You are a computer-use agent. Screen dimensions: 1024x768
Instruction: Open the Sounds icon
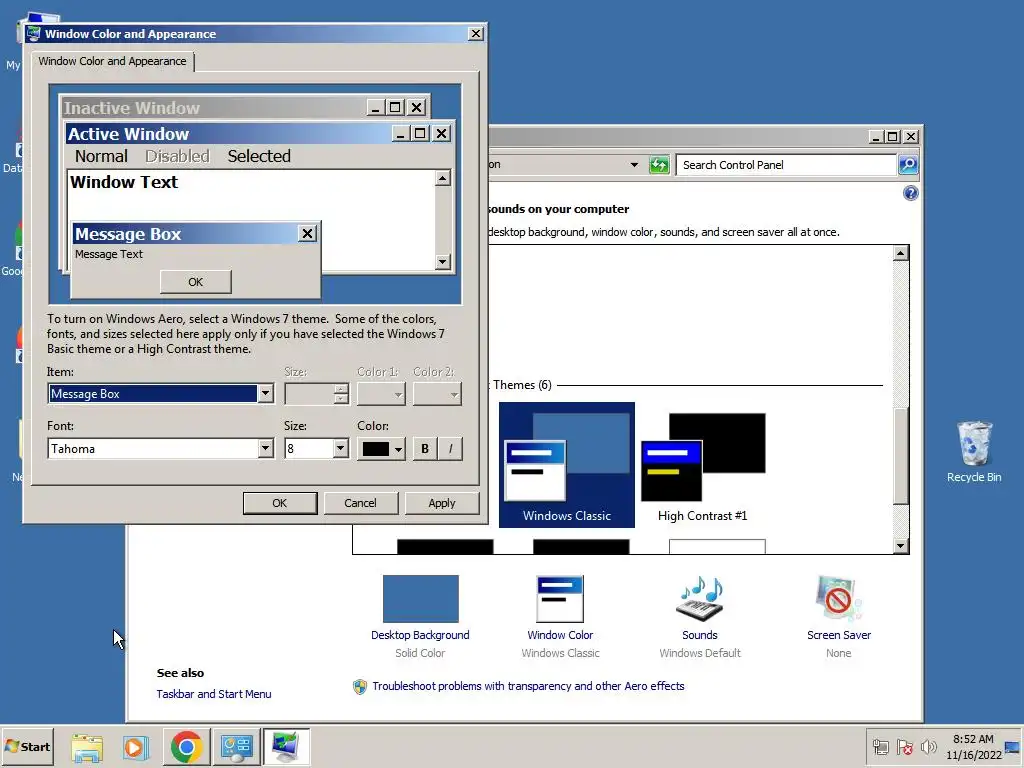(699, 599)
